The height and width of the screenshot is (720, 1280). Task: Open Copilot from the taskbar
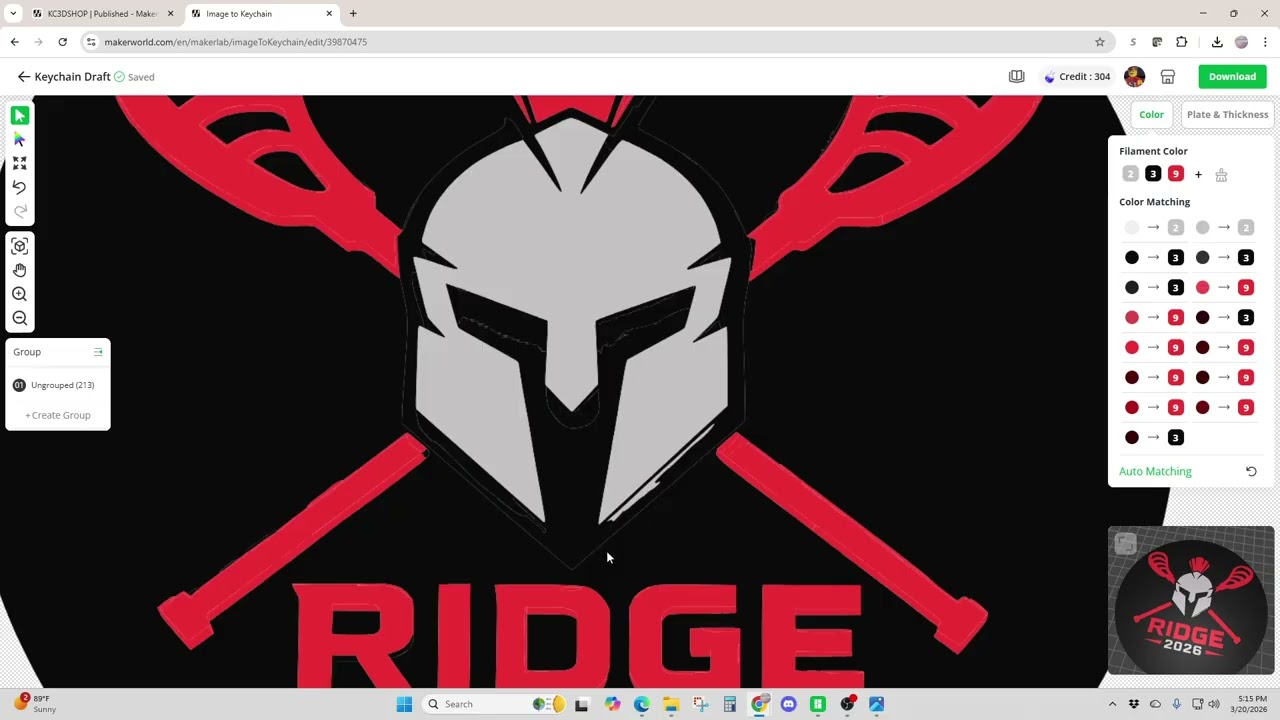pos(612,704)
